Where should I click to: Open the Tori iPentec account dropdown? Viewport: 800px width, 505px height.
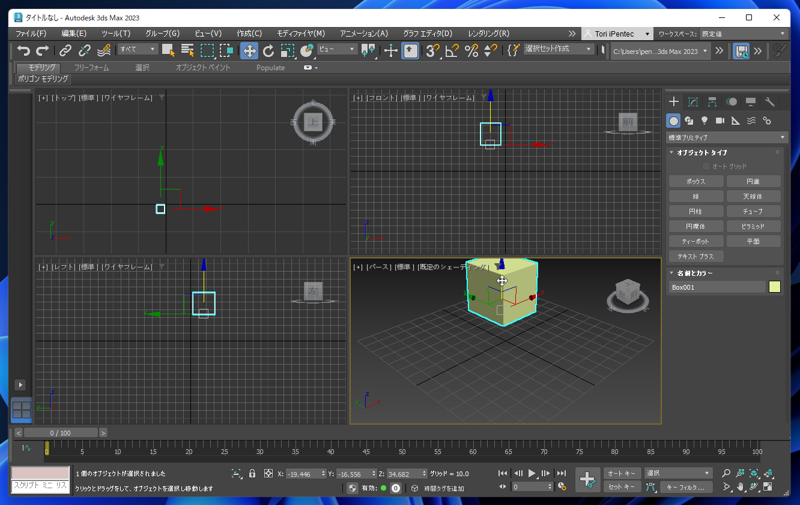click(x=617, y=34)
